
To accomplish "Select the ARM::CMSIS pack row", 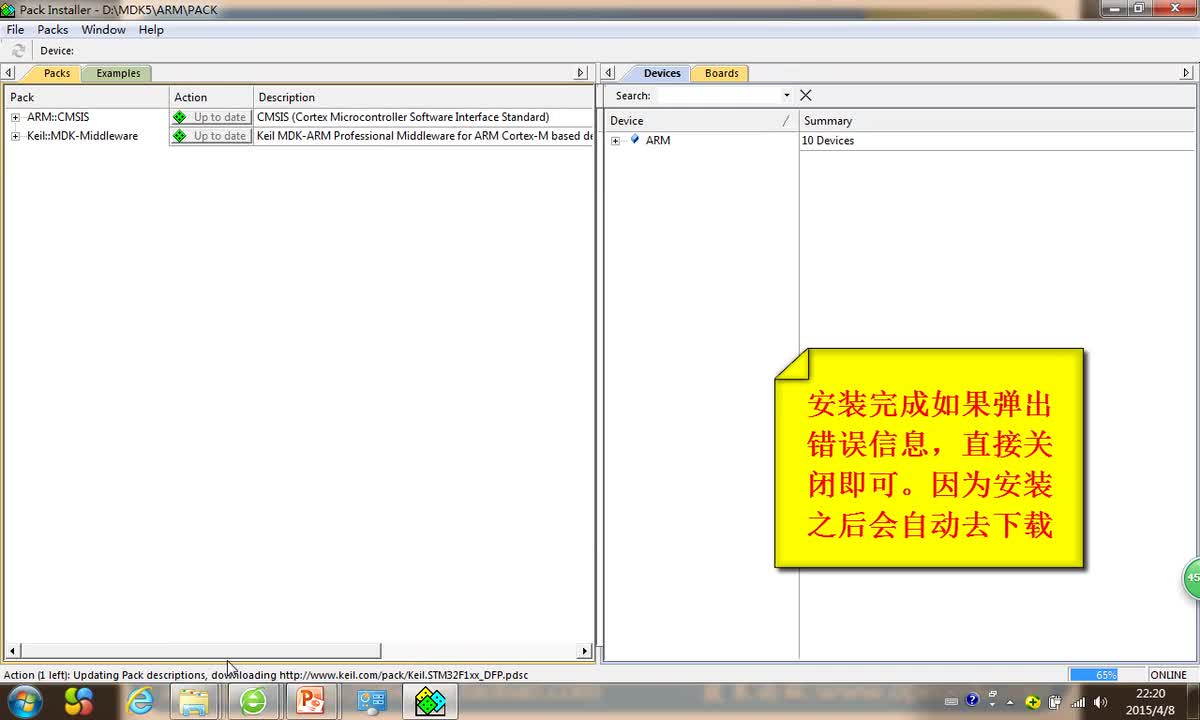I will point(299,117).
